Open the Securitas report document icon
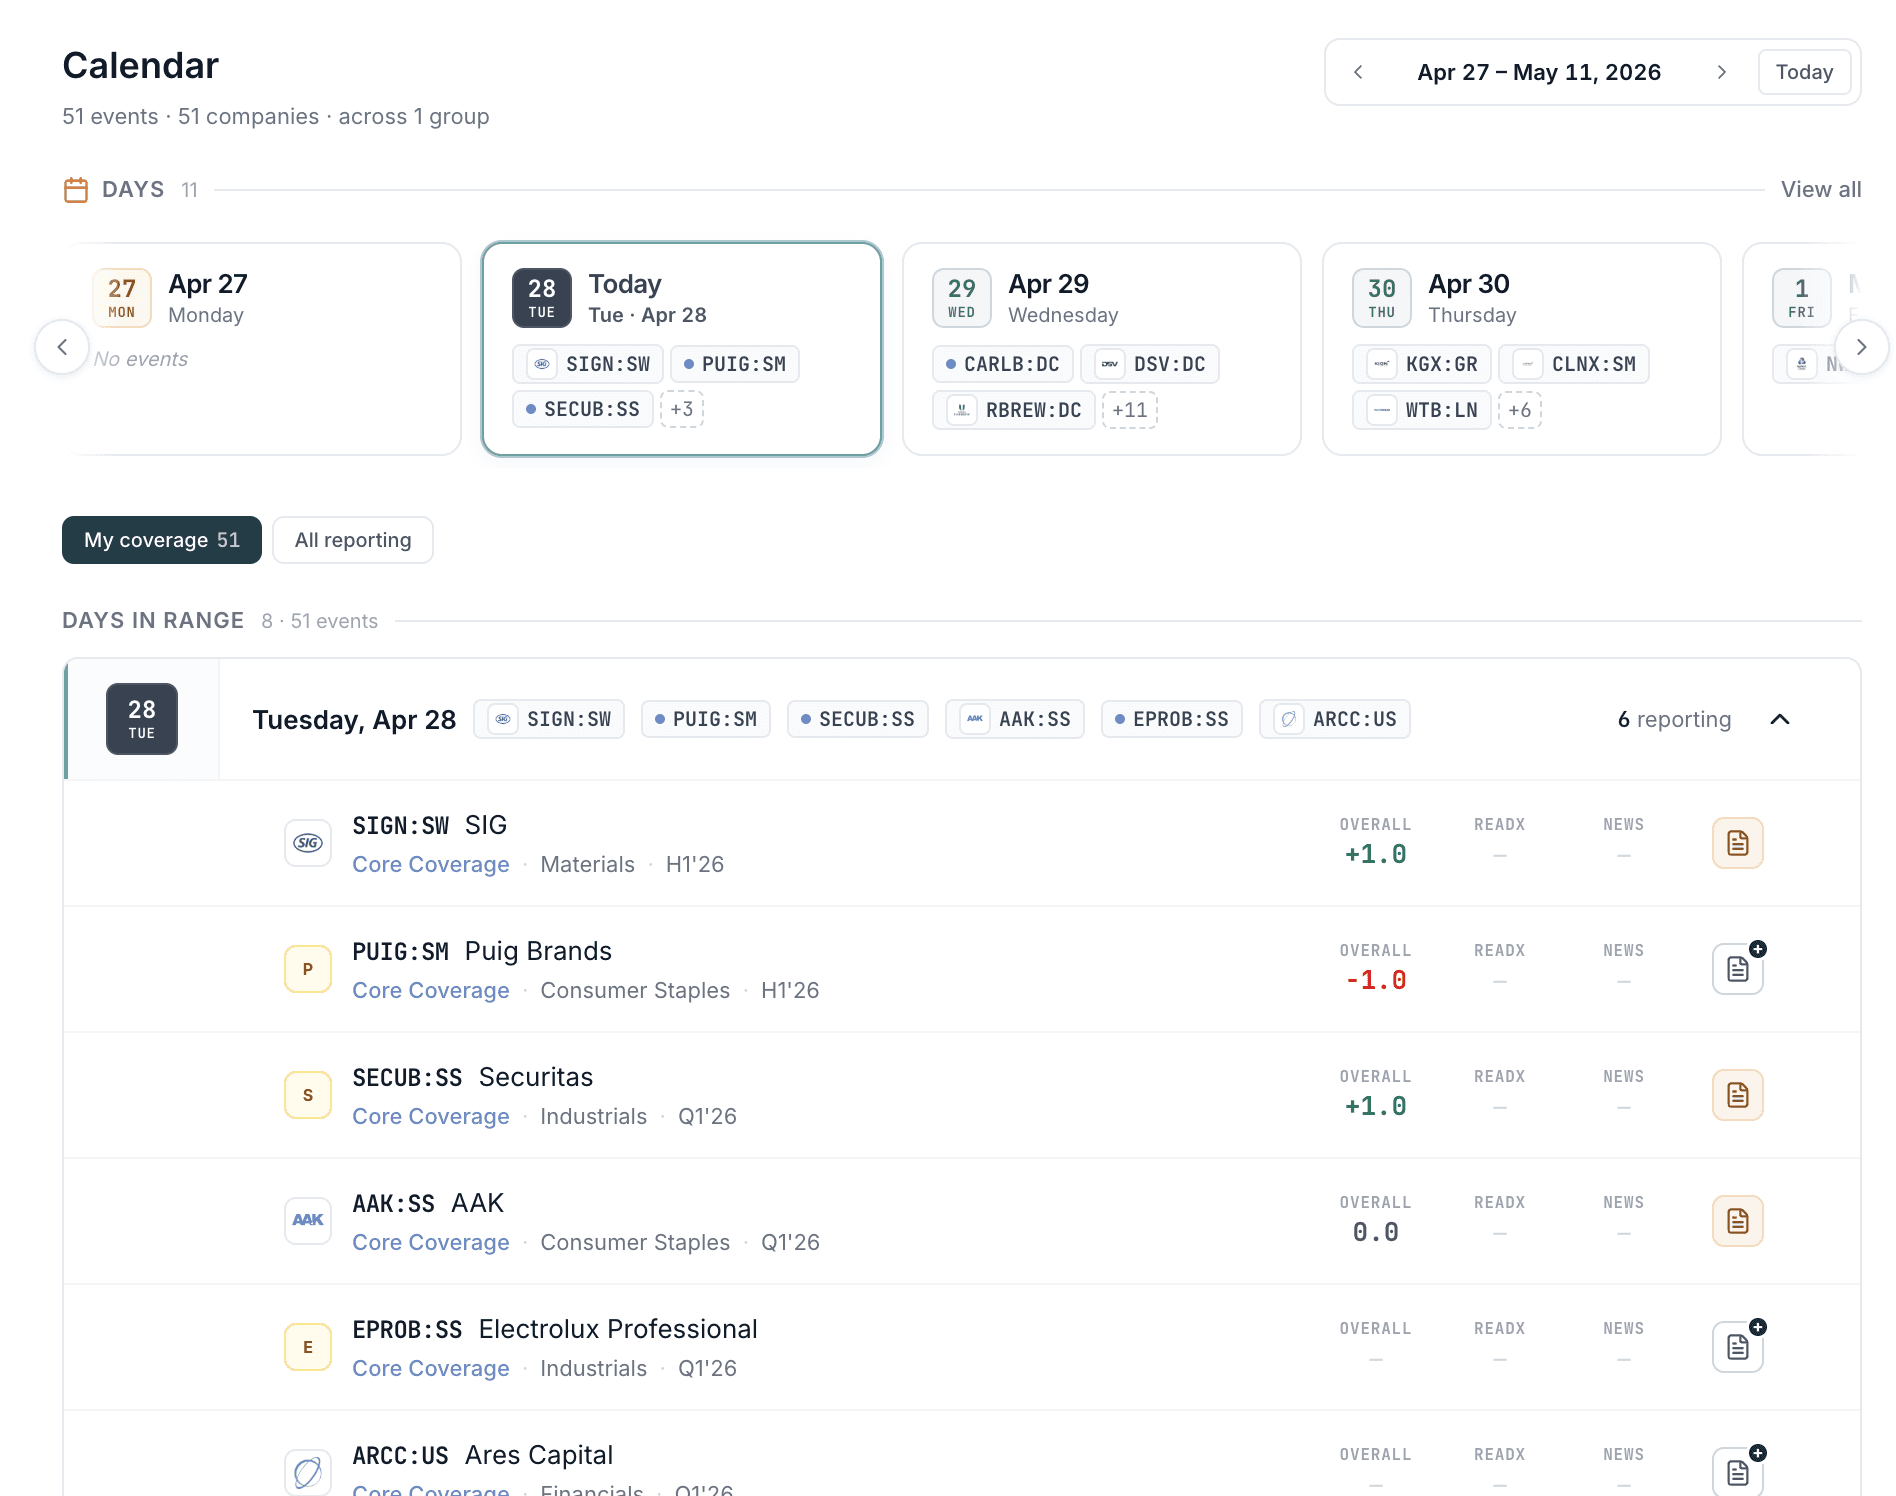The width and height of the screenshot is (1896, 1496). tap(1737, 1094)
